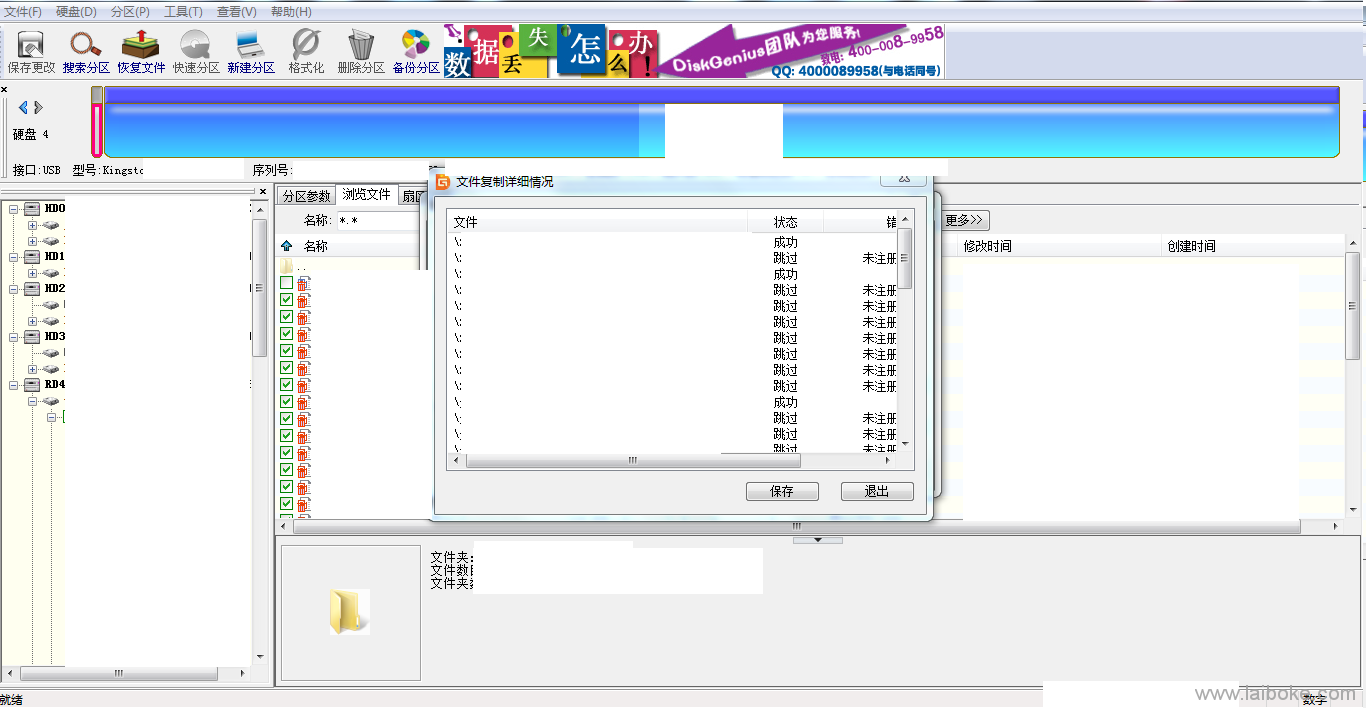Click the 格式化 format icon
1366x708 pixels.
[x=306, y=52]
